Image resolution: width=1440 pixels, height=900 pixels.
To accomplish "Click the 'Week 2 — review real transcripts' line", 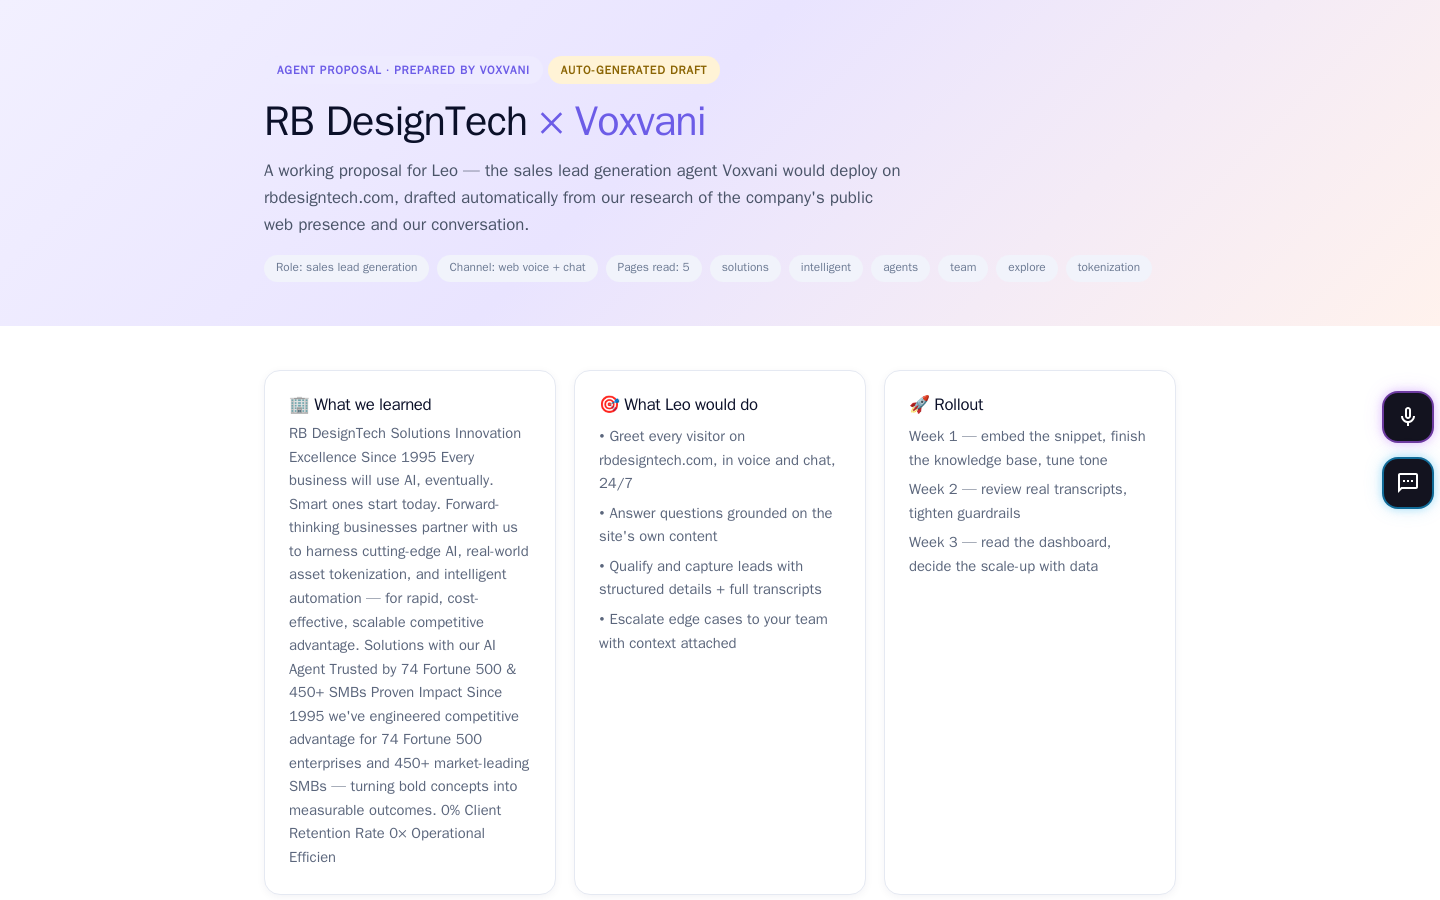I will (x=1029, y=501).
